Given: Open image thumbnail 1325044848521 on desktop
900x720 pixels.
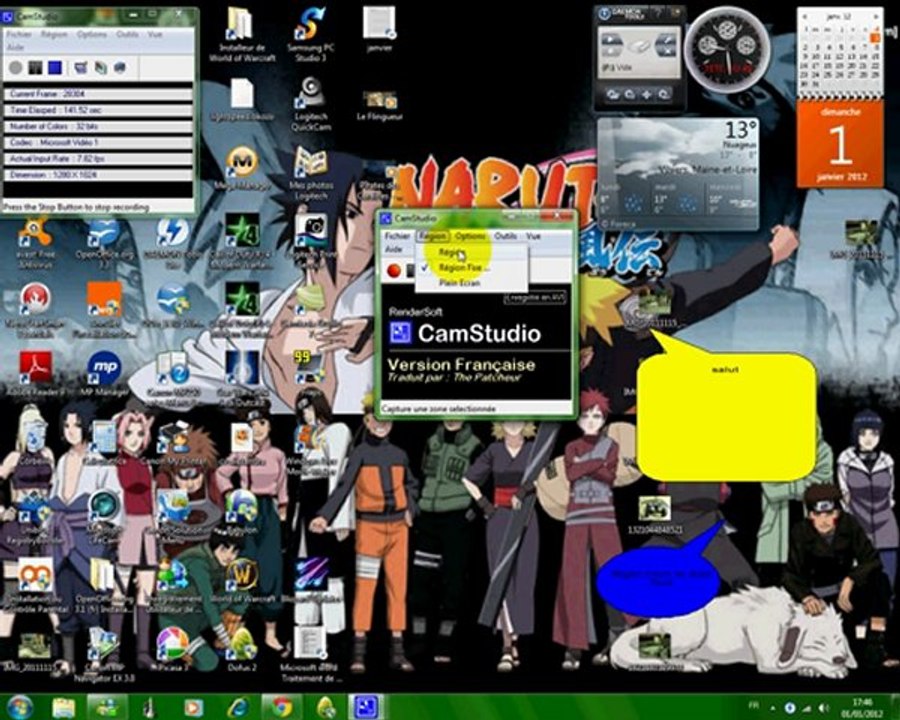Looking at the screenshot, I should 655,514.
